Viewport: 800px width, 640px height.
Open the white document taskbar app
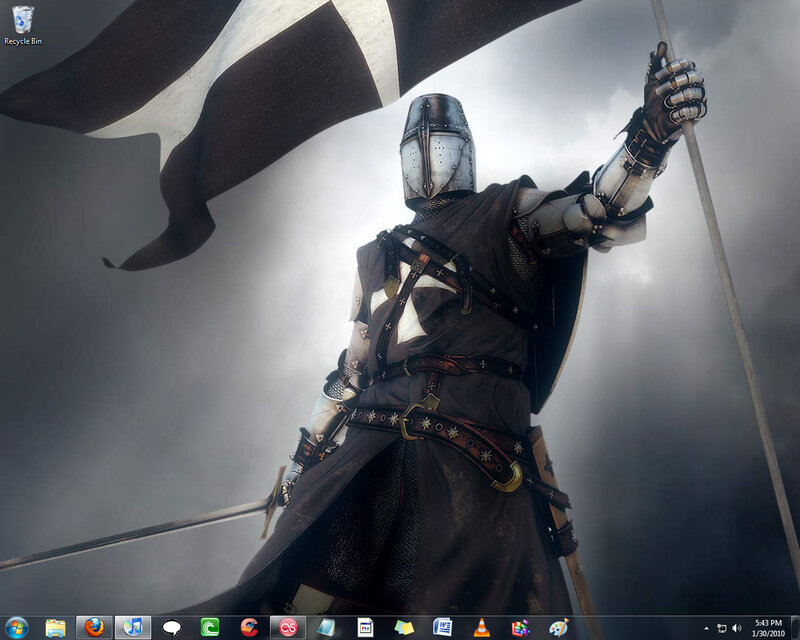click(x=365, y=627)
